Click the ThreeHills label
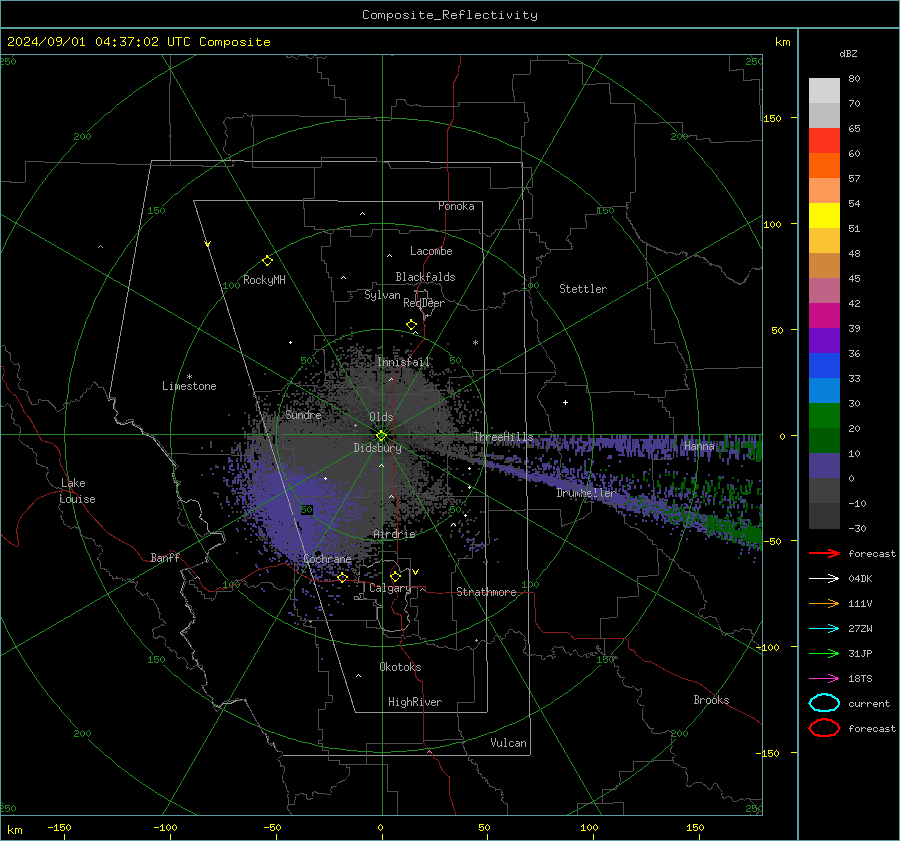 [503, 437]
